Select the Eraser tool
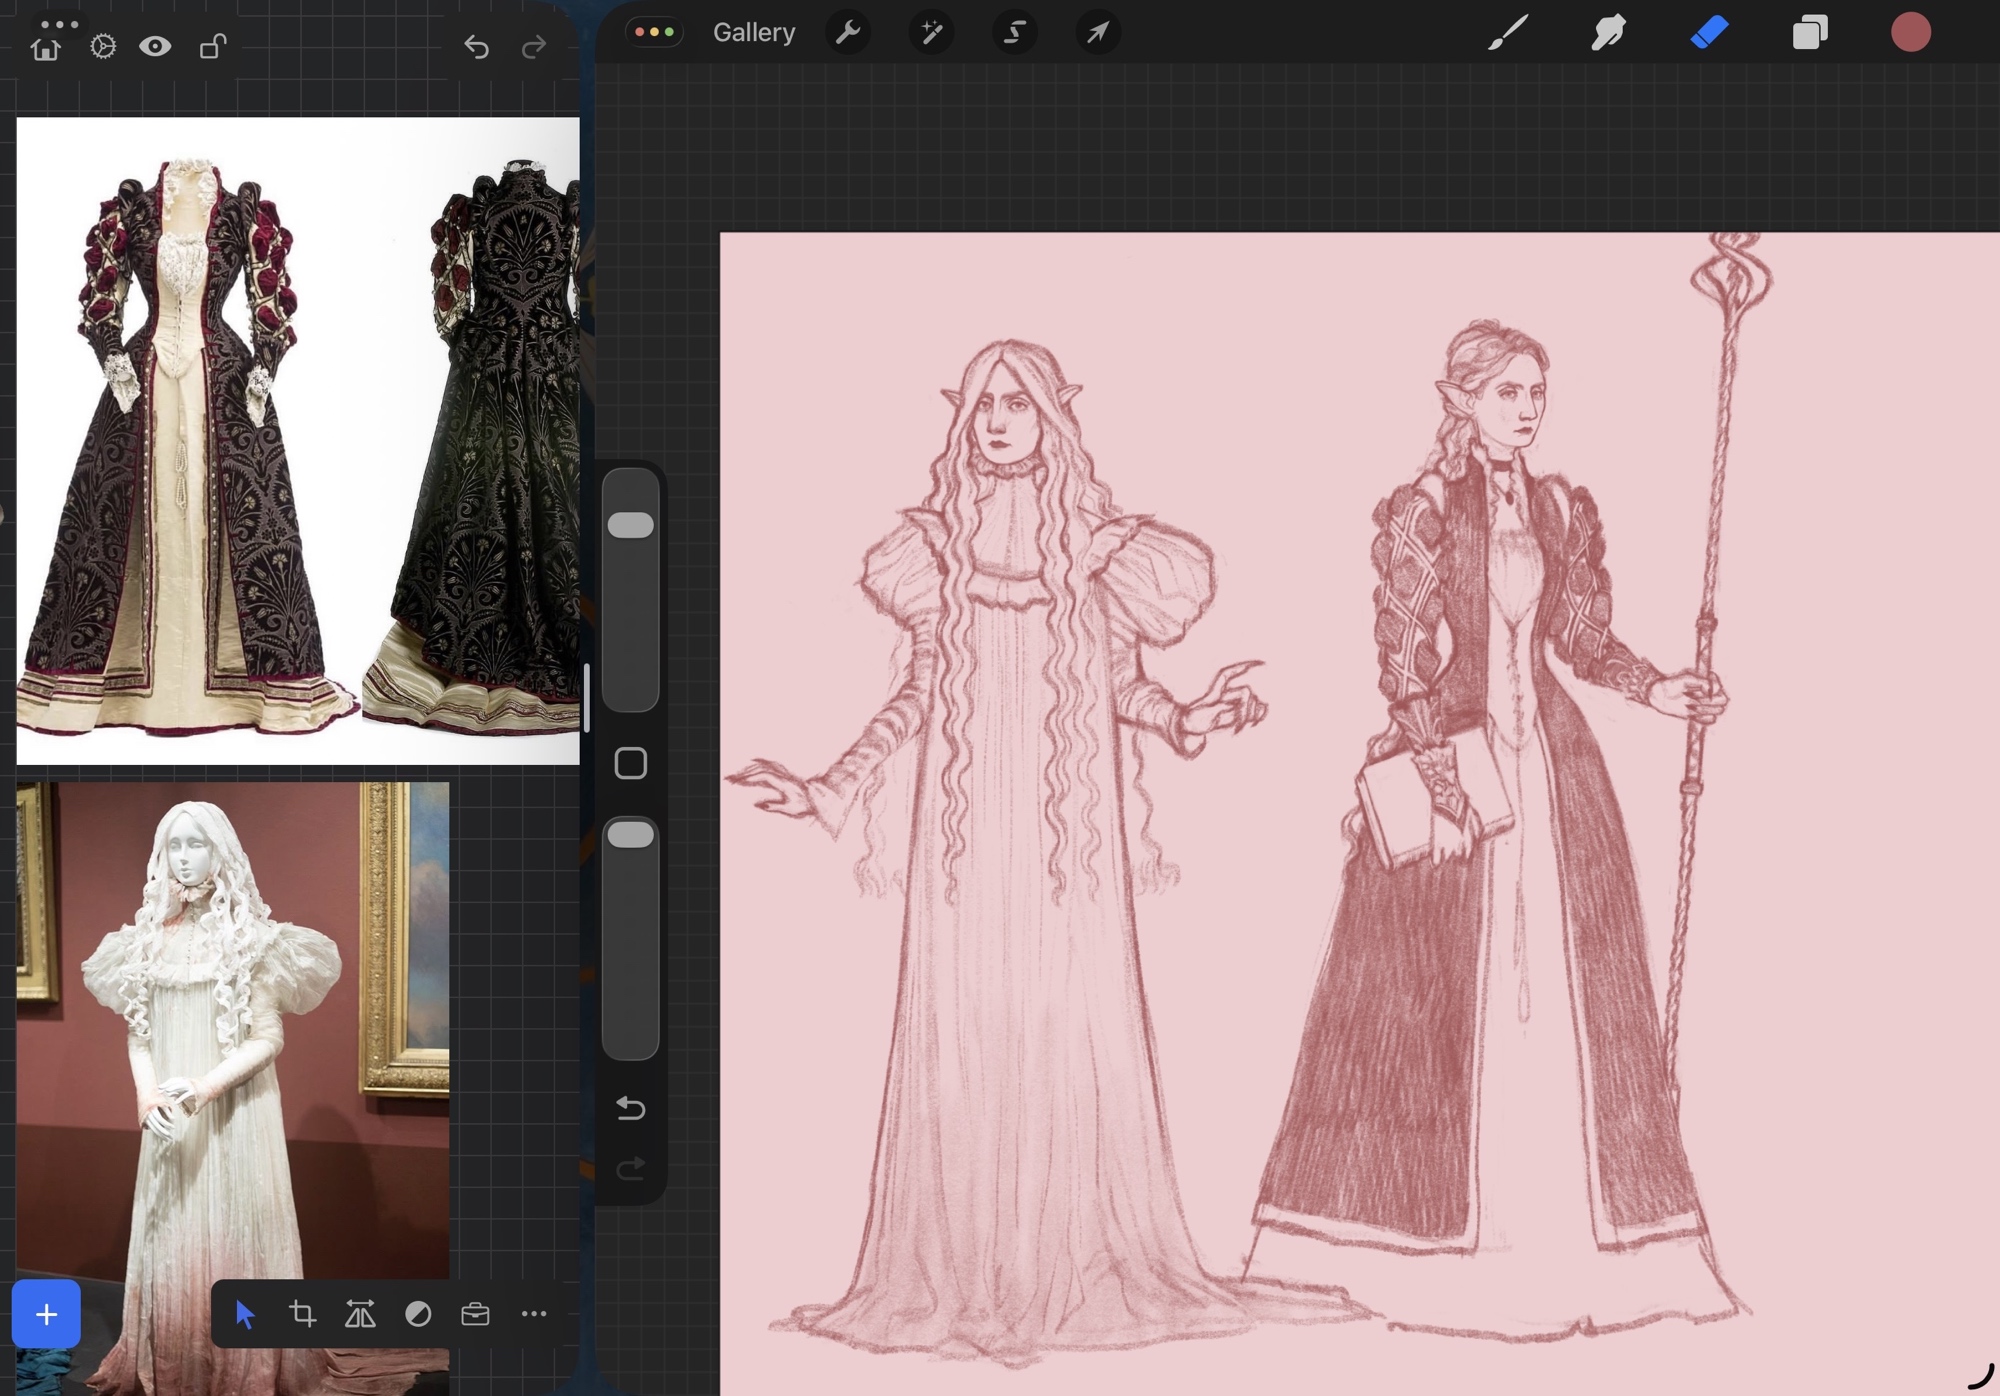Screen dimensions: 2000x1396 [x=1709, y=33]
